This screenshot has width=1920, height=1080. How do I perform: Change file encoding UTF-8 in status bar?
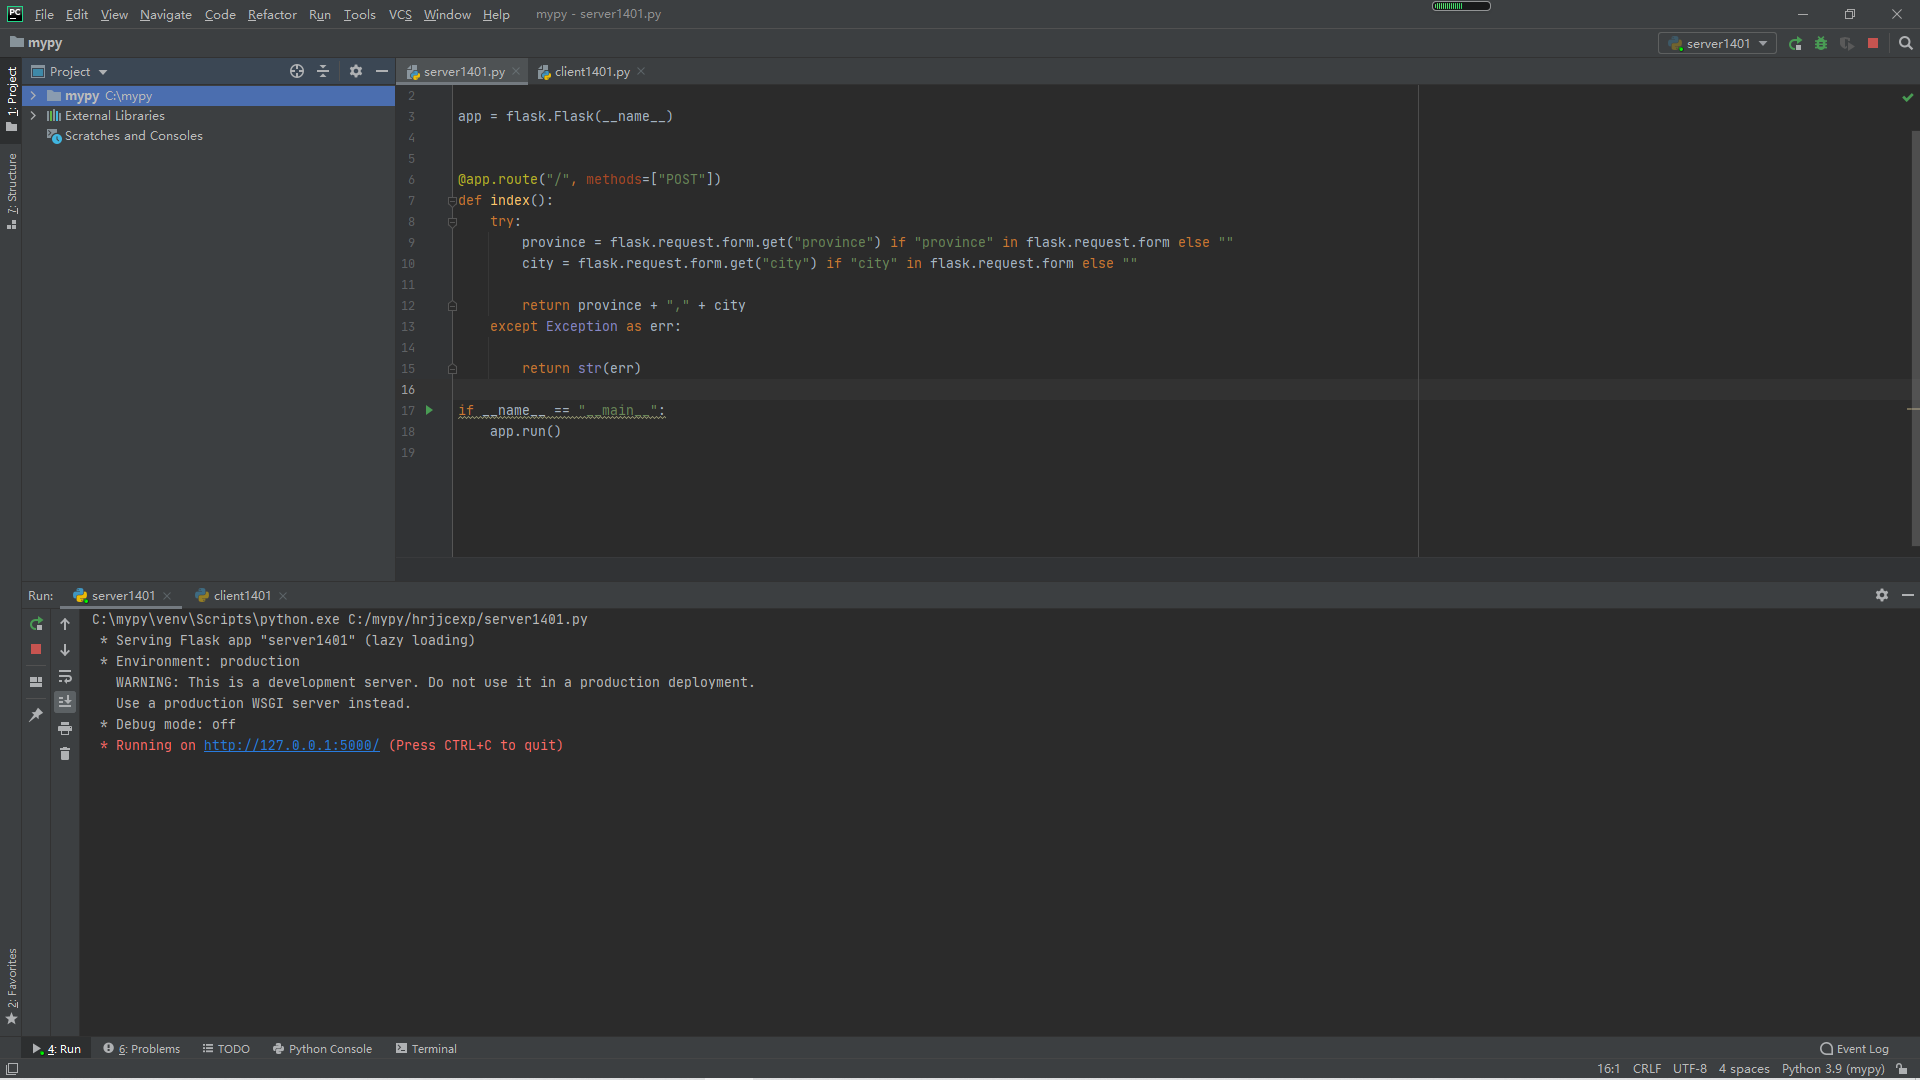pyautogui.click(x=1690, y=1069)
